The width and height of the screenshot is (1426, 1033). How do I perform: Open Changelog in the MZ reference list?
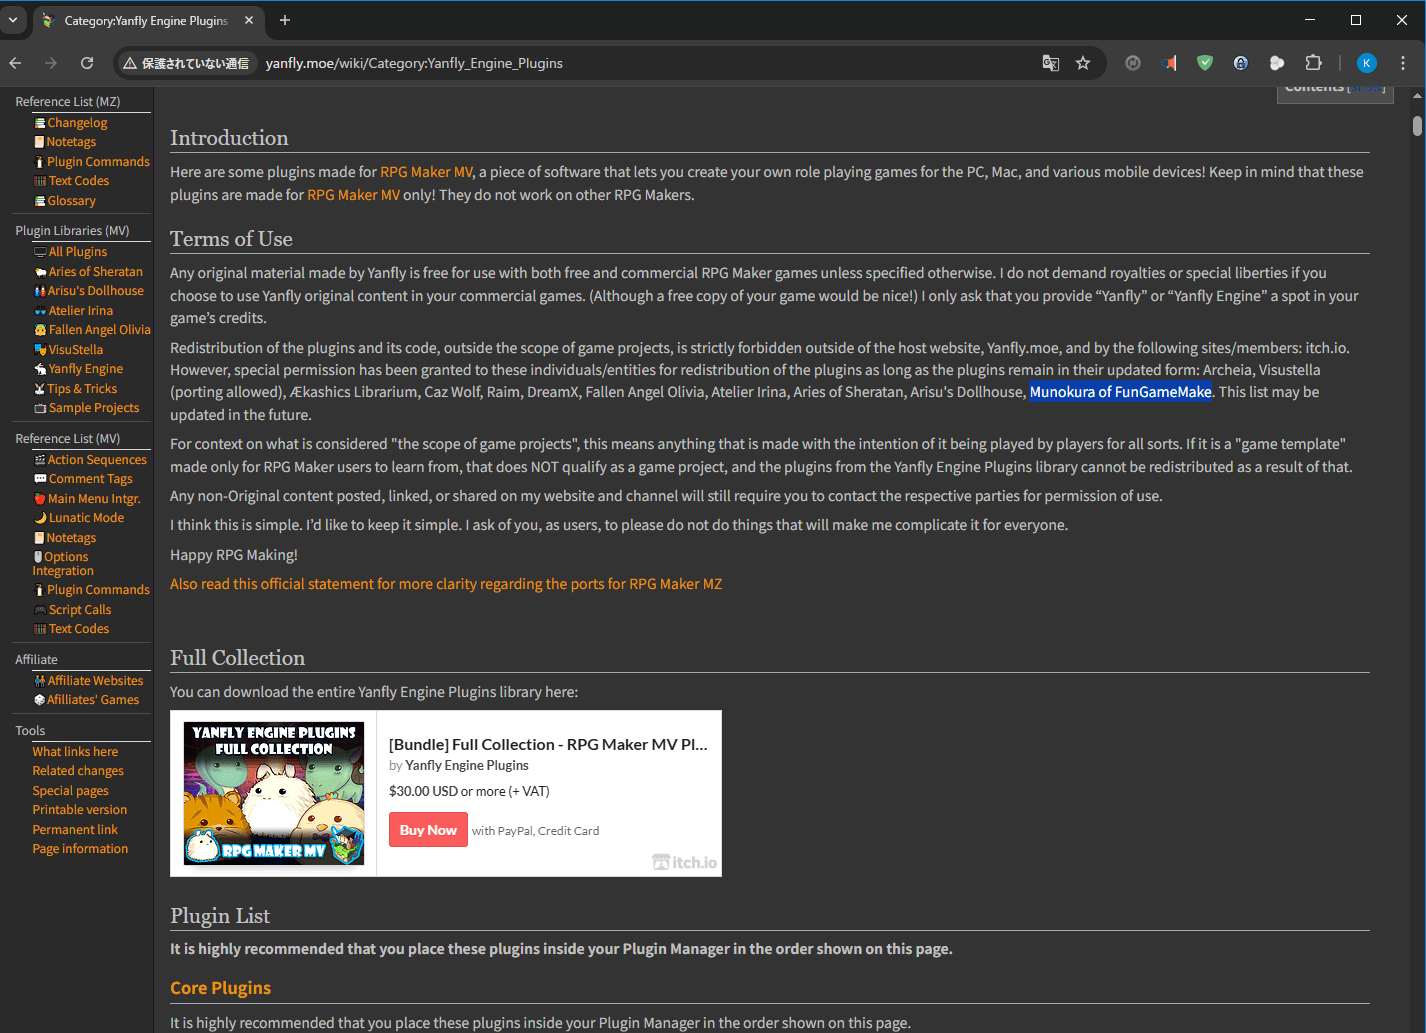pos(76,123)
